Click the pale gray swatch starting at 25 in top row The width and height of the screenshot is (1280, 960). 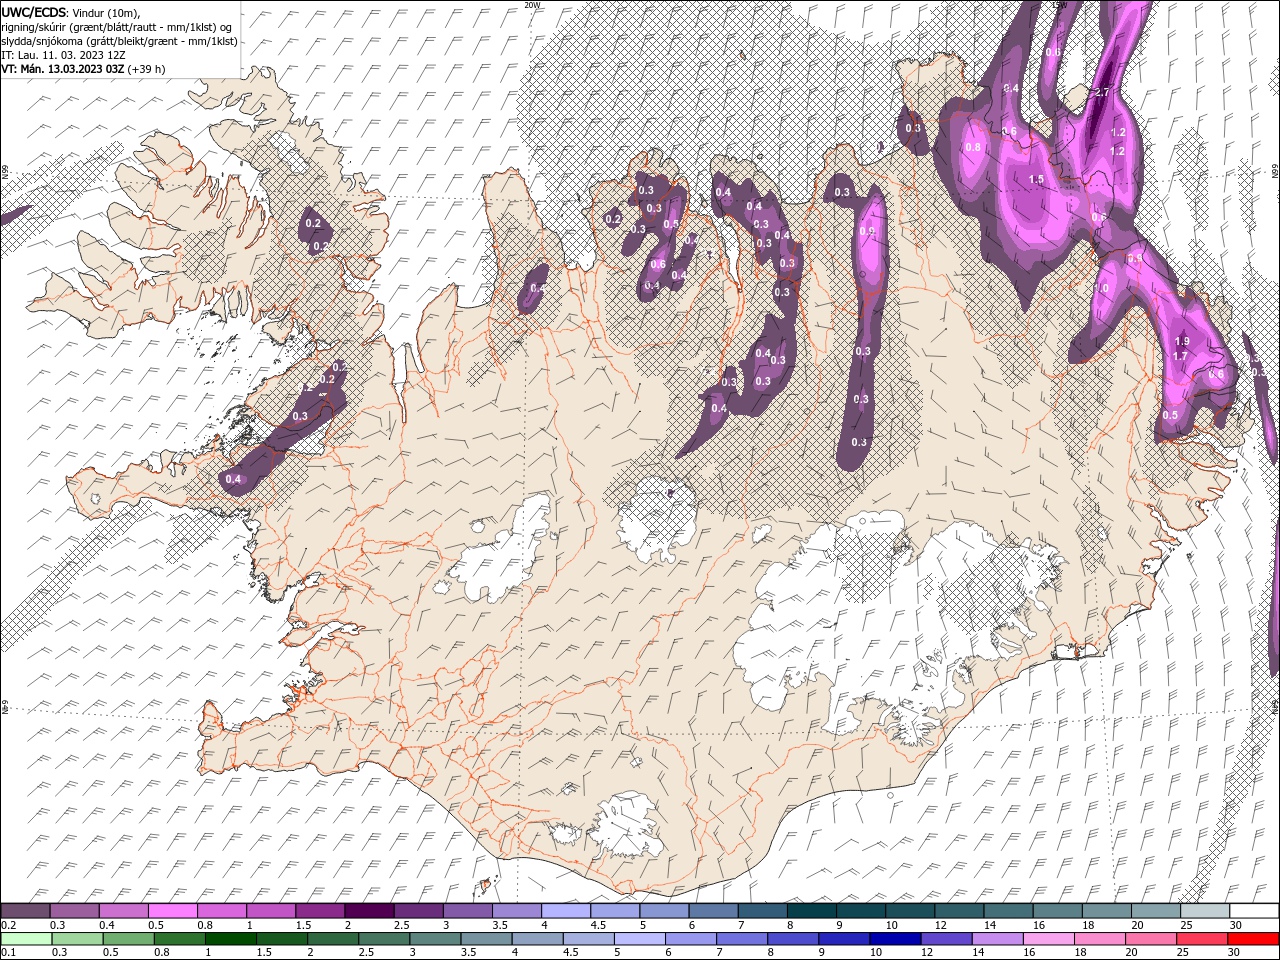(x=1205, y=911)
